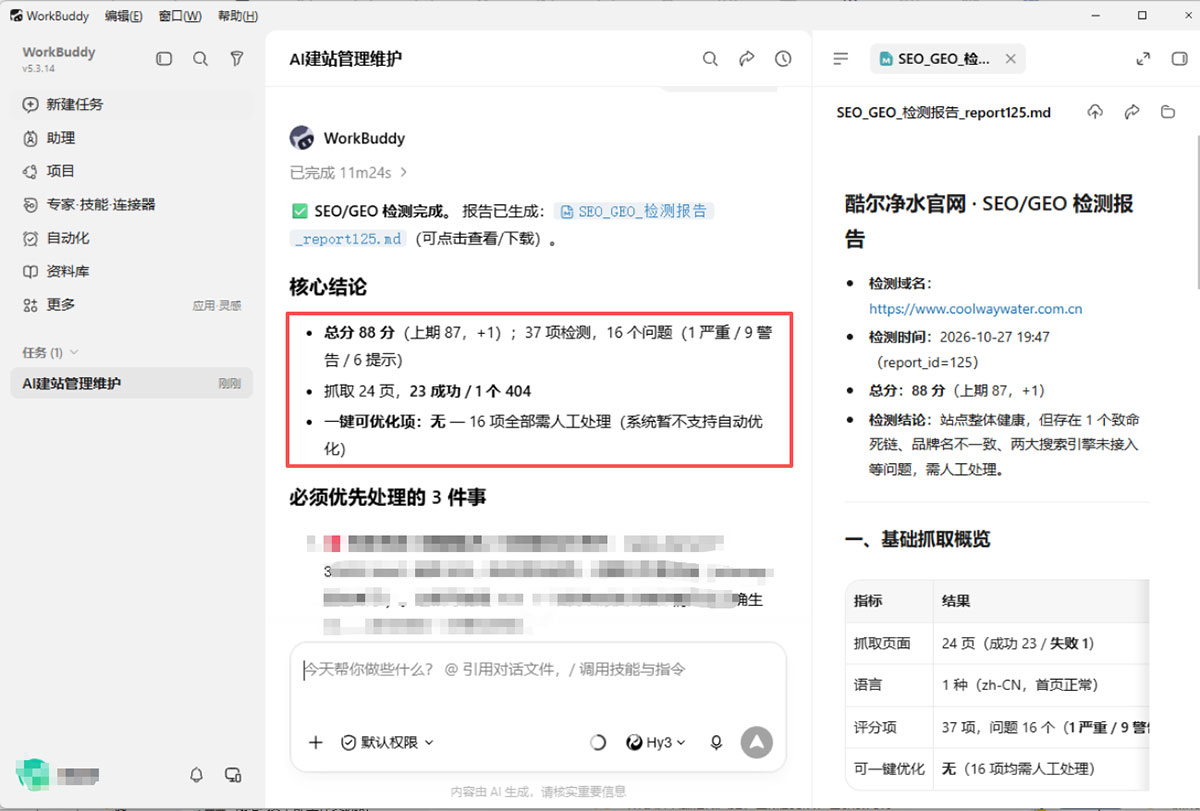Open the 帮助(H) menu

(237, 16)
